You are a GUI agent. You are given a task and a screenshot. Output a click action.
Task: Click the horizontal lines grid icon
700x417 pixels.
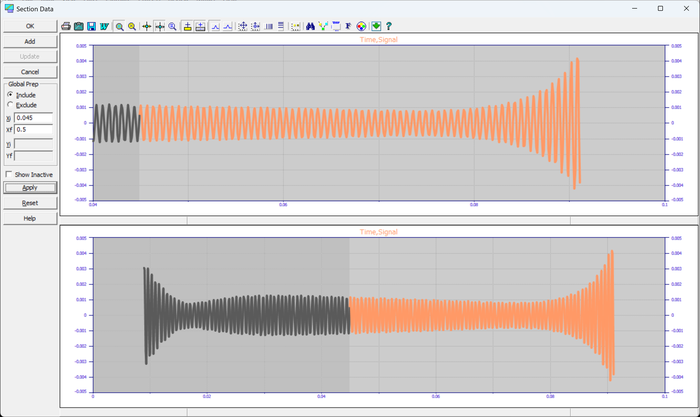click(281, 26)
